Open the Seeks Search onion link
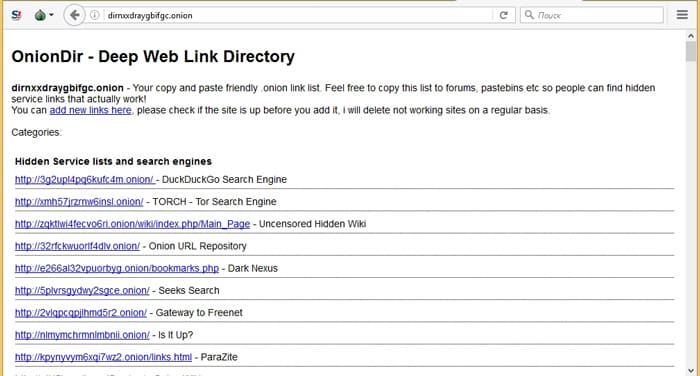 click(x=82, y=290)
